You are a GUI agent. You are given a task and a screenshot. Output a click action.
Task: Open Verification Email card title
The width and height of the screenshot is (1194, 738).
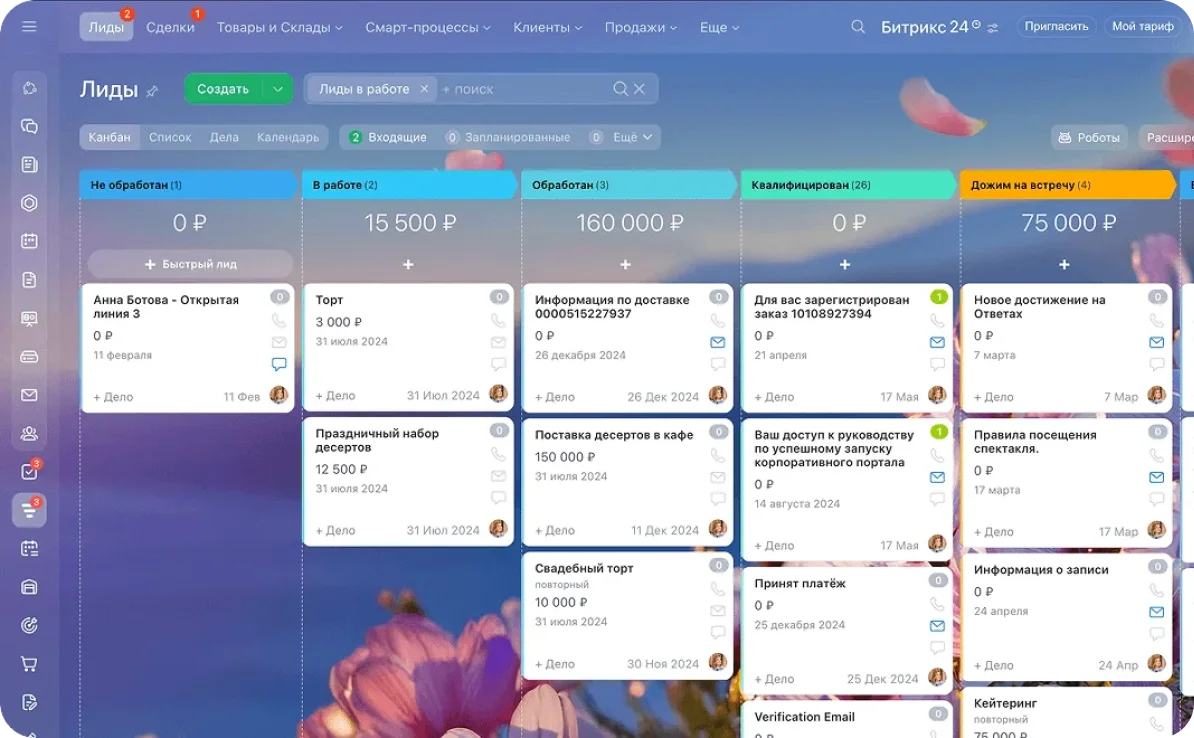(804, 717)
